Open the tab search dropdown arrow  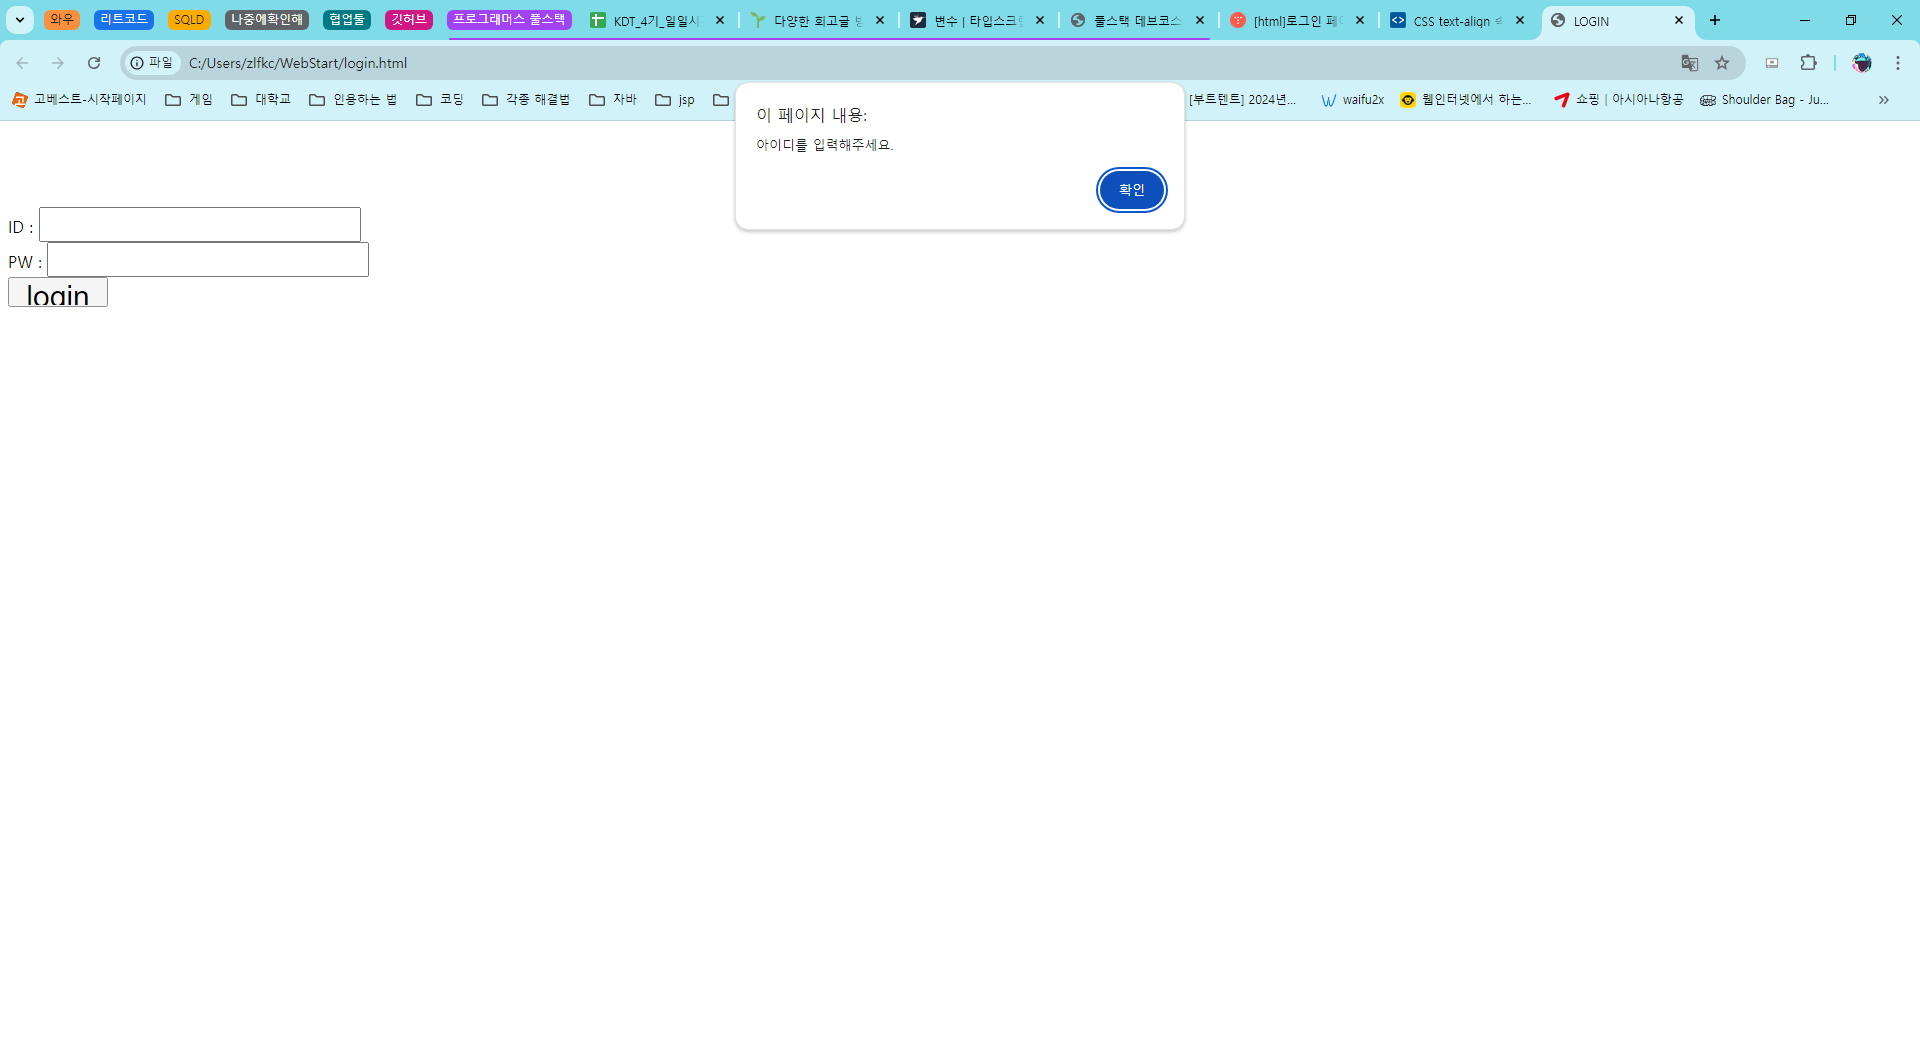click(x=20, y=20)
